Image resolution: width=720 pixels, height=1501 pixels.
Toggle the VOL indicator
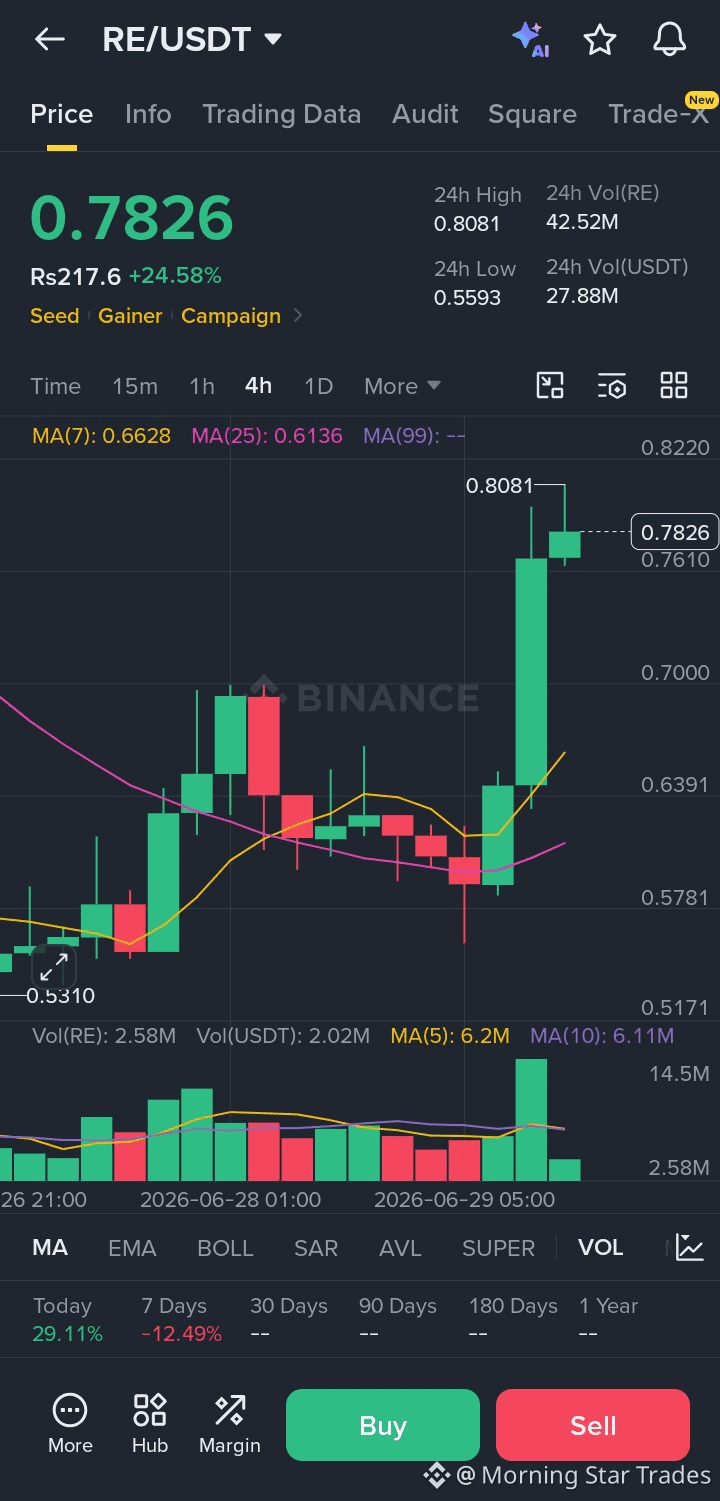[x=601, y=1247]
